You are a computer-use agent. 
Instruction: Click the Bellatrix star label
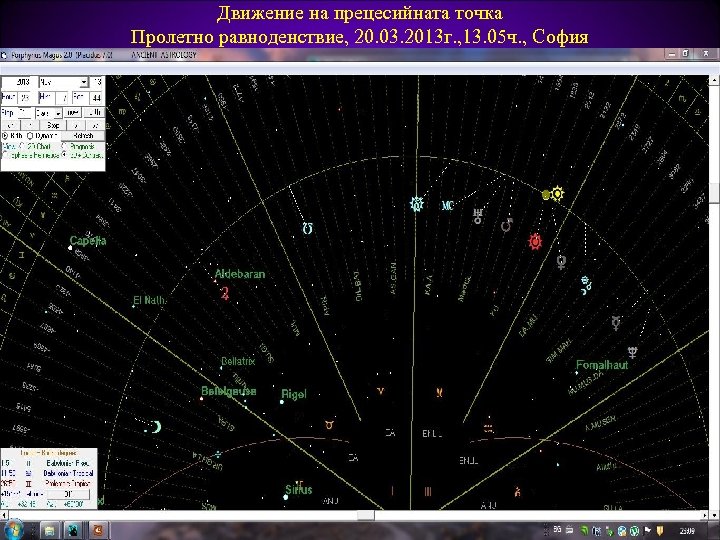click(238, 361)
